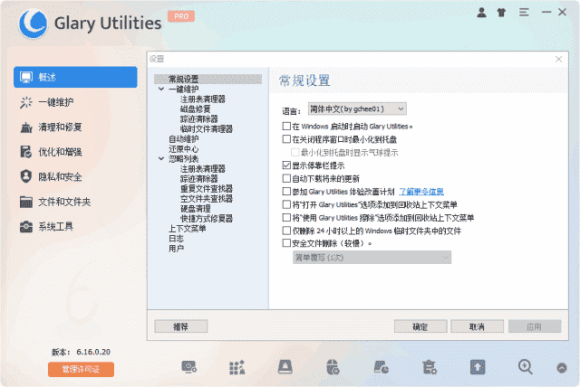This screenshot has height=387, width=580.
Task: Select 用户 in the settings tree
Action: pos(176,249)
